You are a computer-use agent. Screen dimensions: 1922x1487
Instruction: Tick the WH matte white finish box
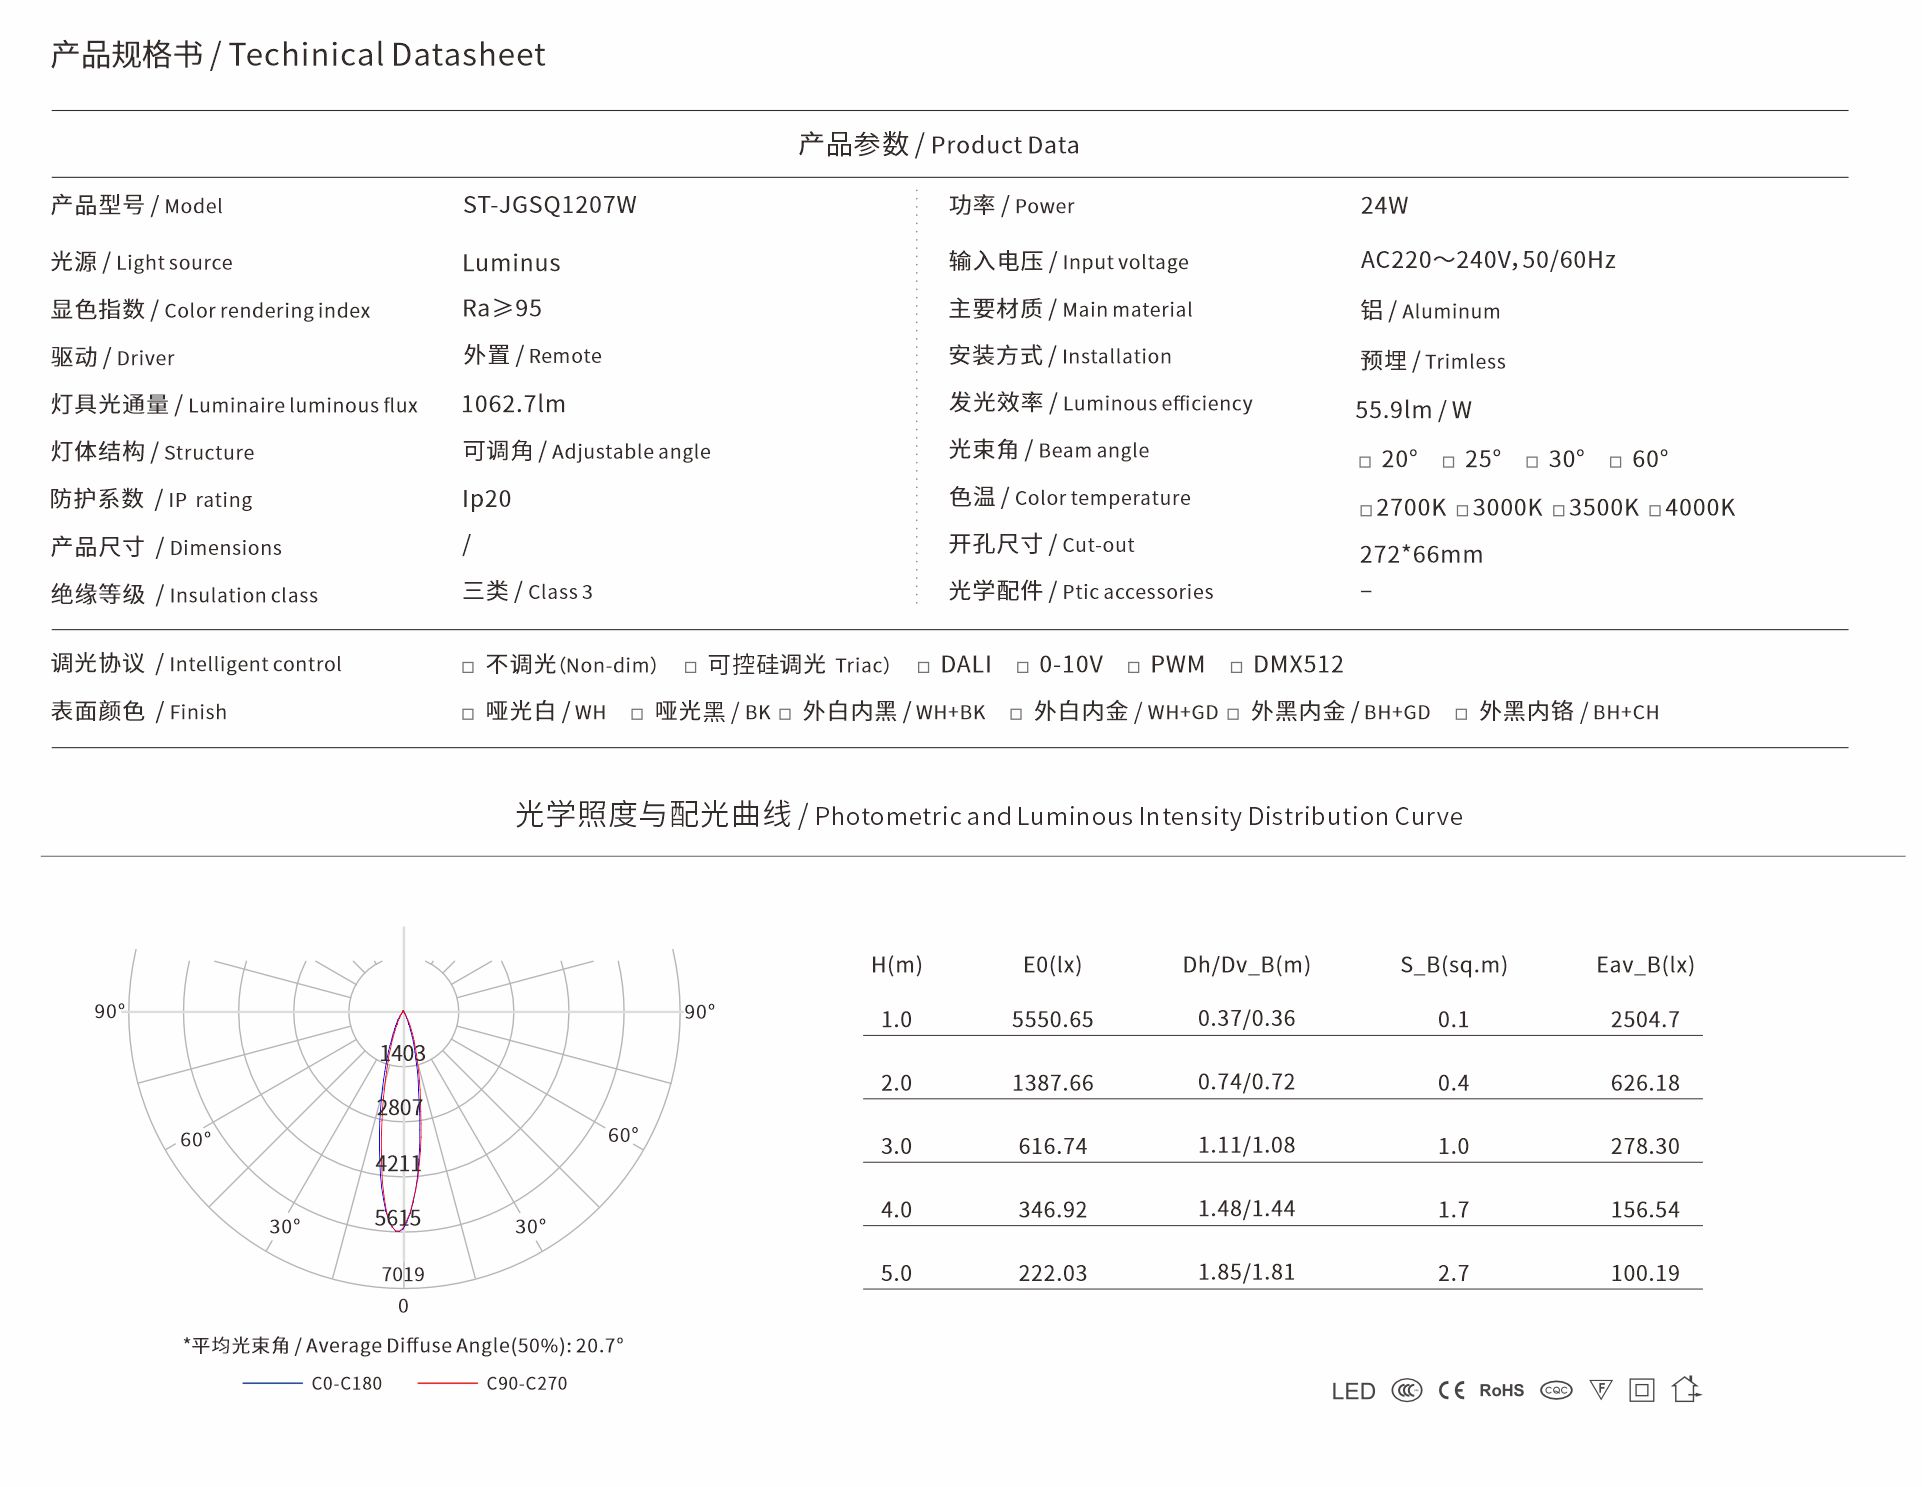point(468,714)
